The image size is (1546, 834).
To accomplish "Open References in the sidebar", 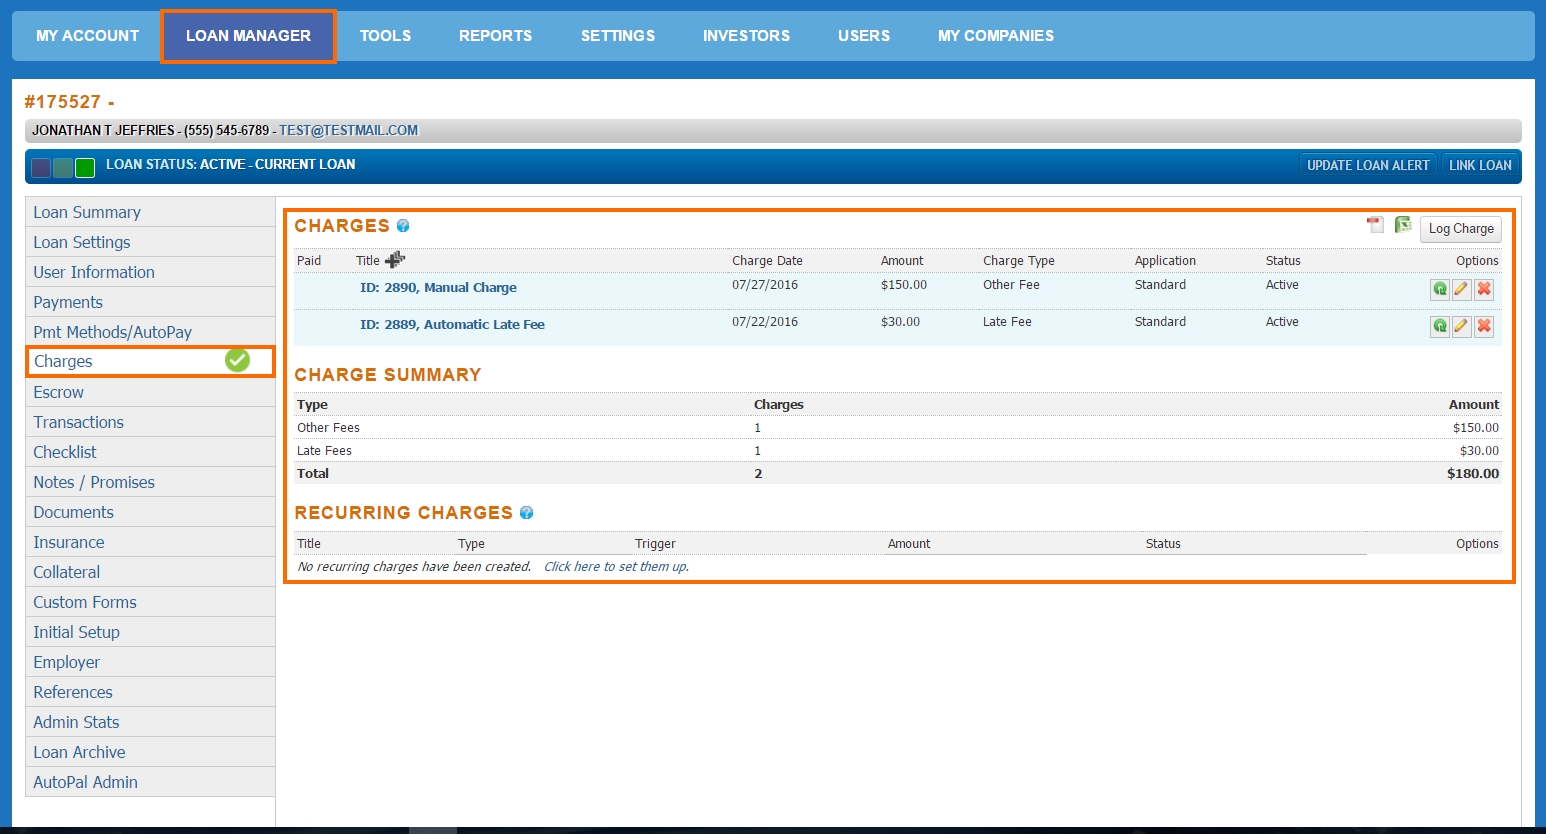I will point(150,692).
